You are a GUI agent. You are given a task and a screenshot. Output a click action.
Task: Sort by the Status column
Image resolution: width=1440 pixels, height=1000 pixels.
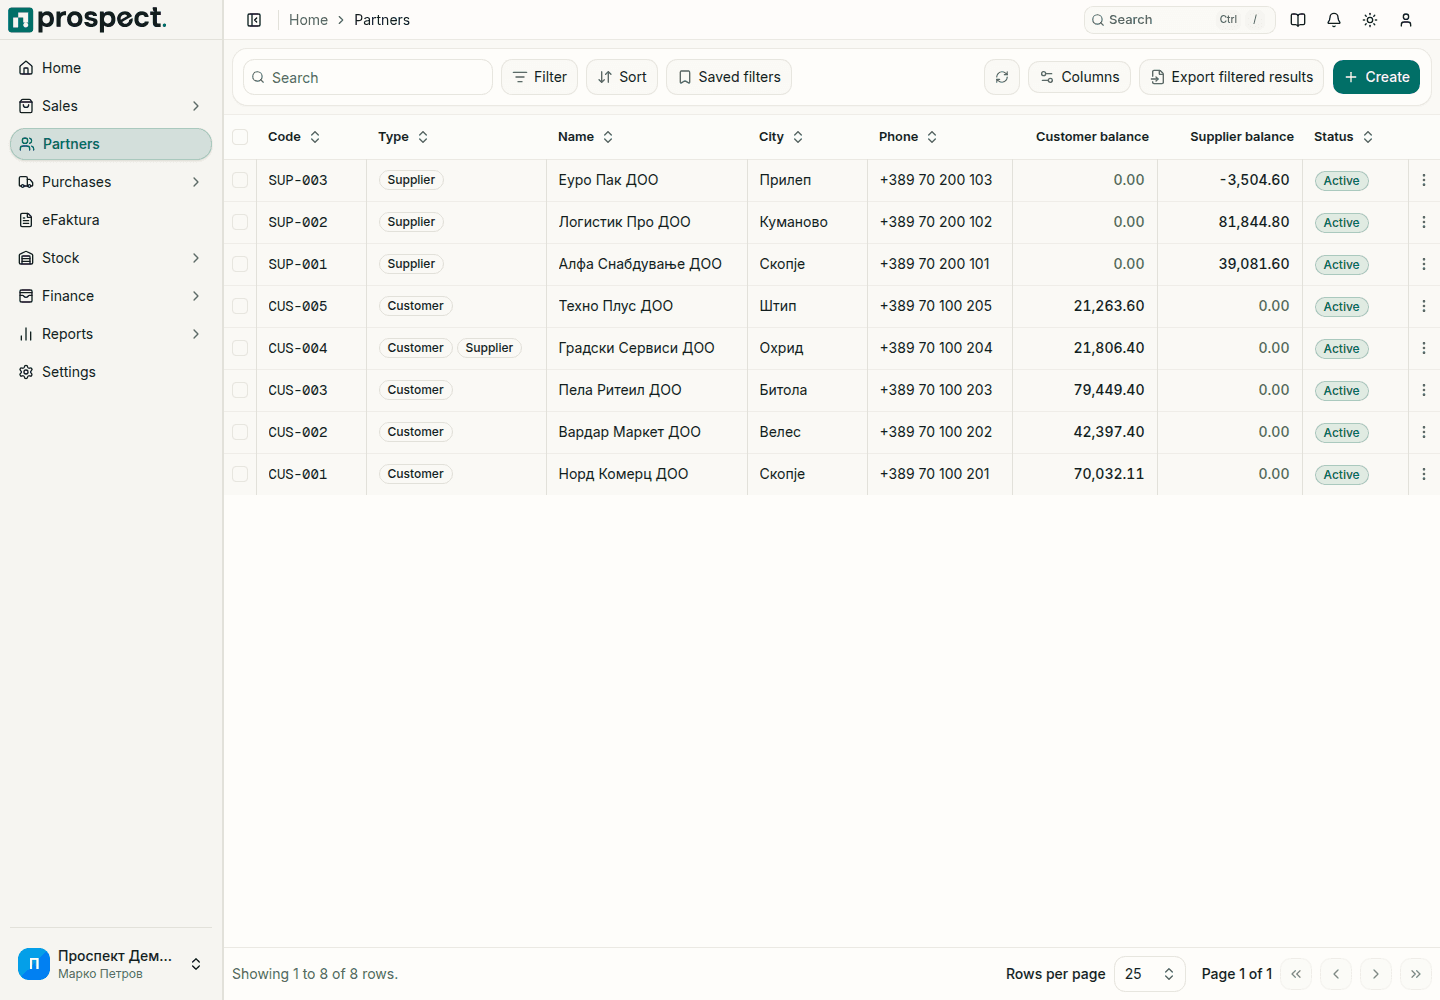1344,137
